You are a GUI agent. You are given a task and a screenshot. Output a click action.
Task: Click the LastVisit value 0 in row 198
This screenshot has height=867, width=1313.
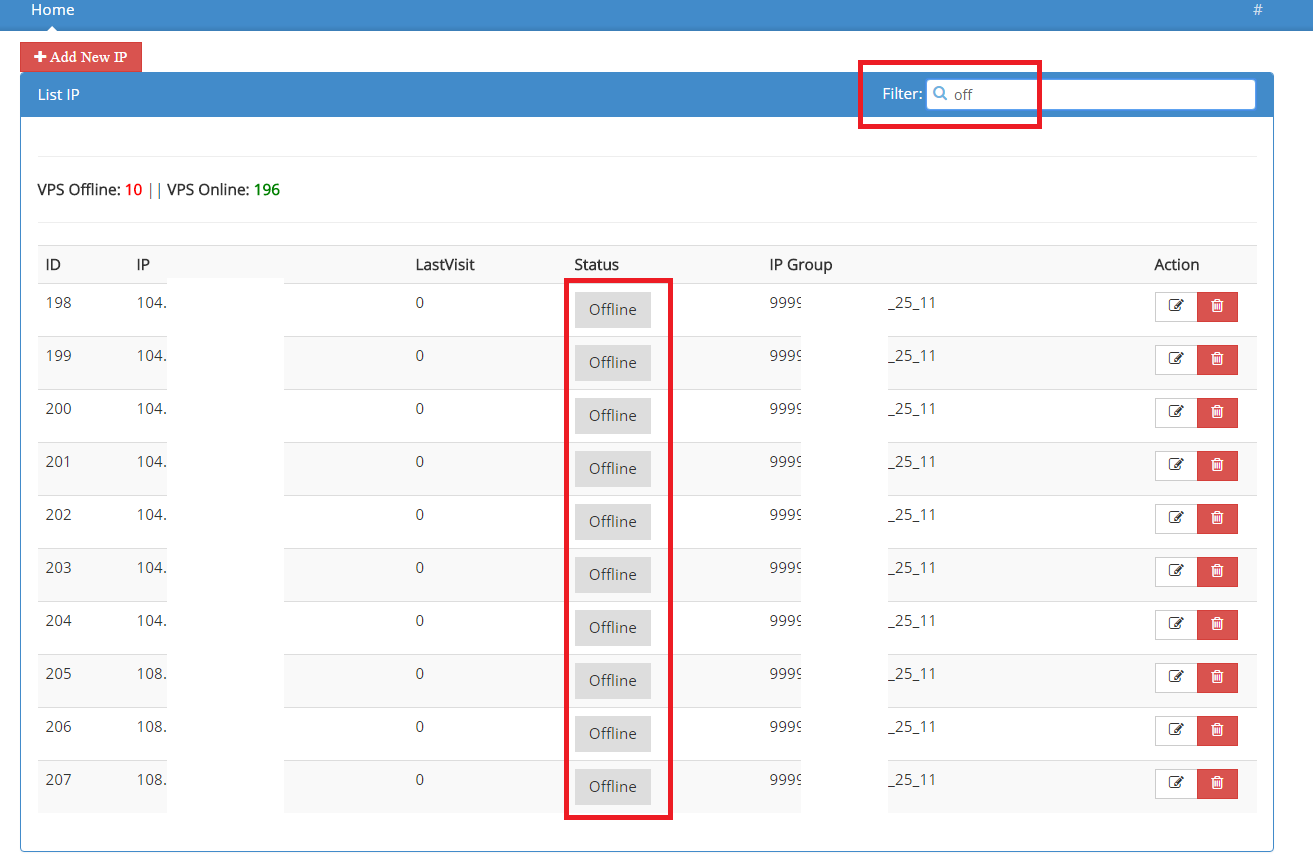tap(420, 302)
